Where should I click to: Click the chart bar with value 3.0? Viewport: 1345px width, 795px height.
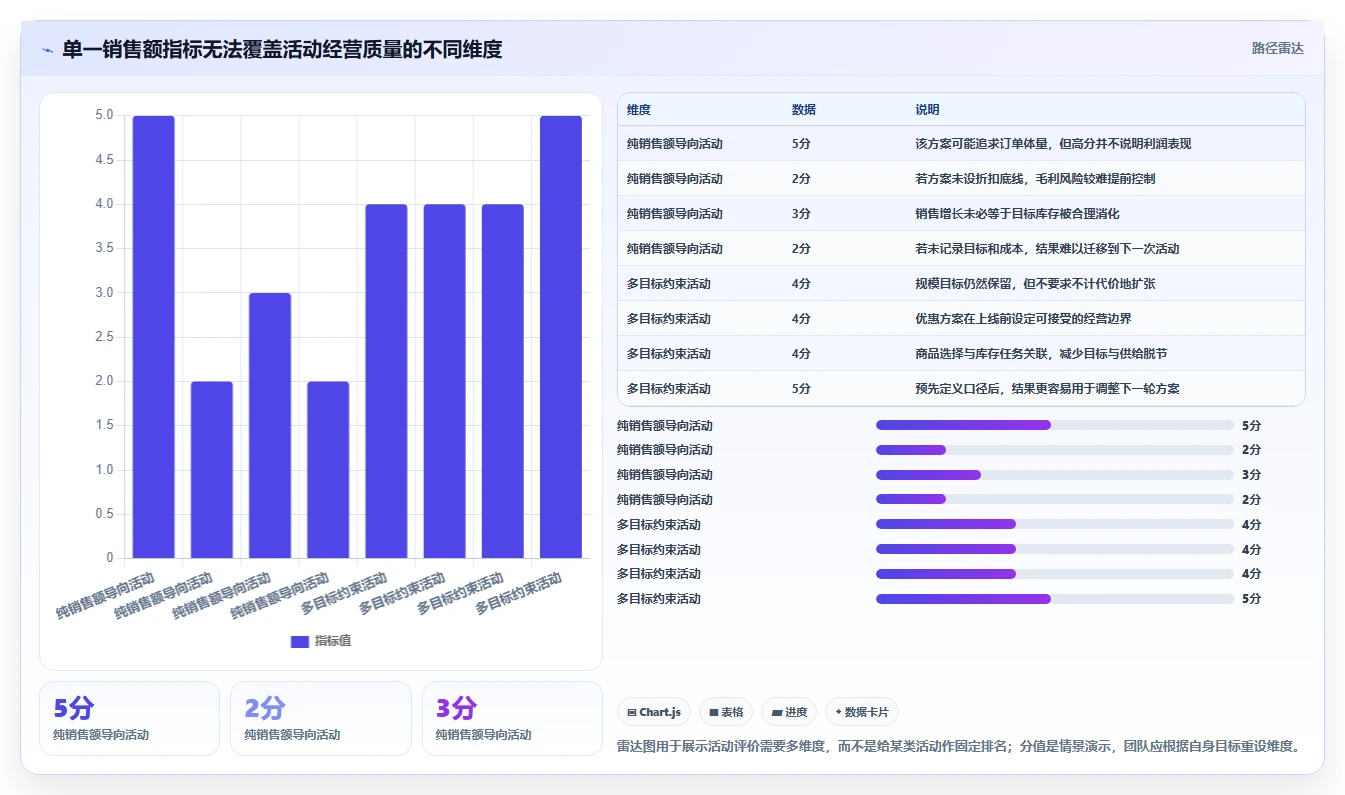tap(270, 425)
